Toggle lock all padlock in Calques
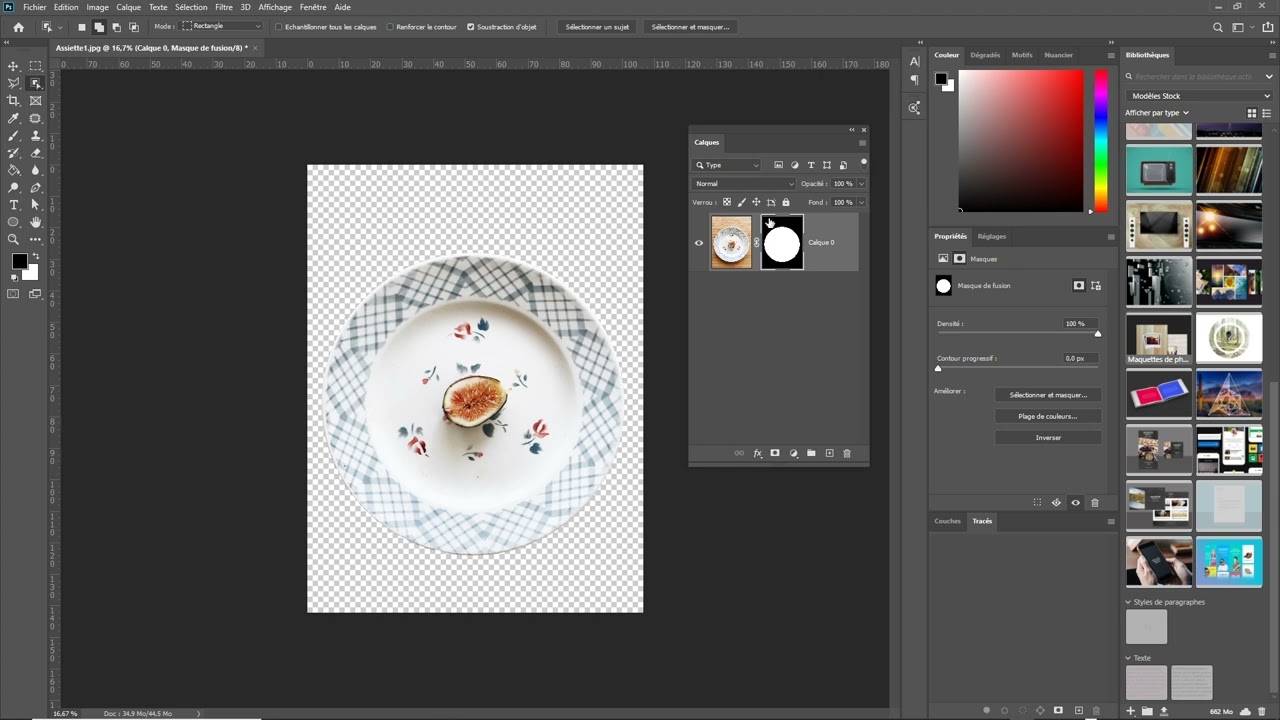The image size is (1280, 720). [785, 202]
